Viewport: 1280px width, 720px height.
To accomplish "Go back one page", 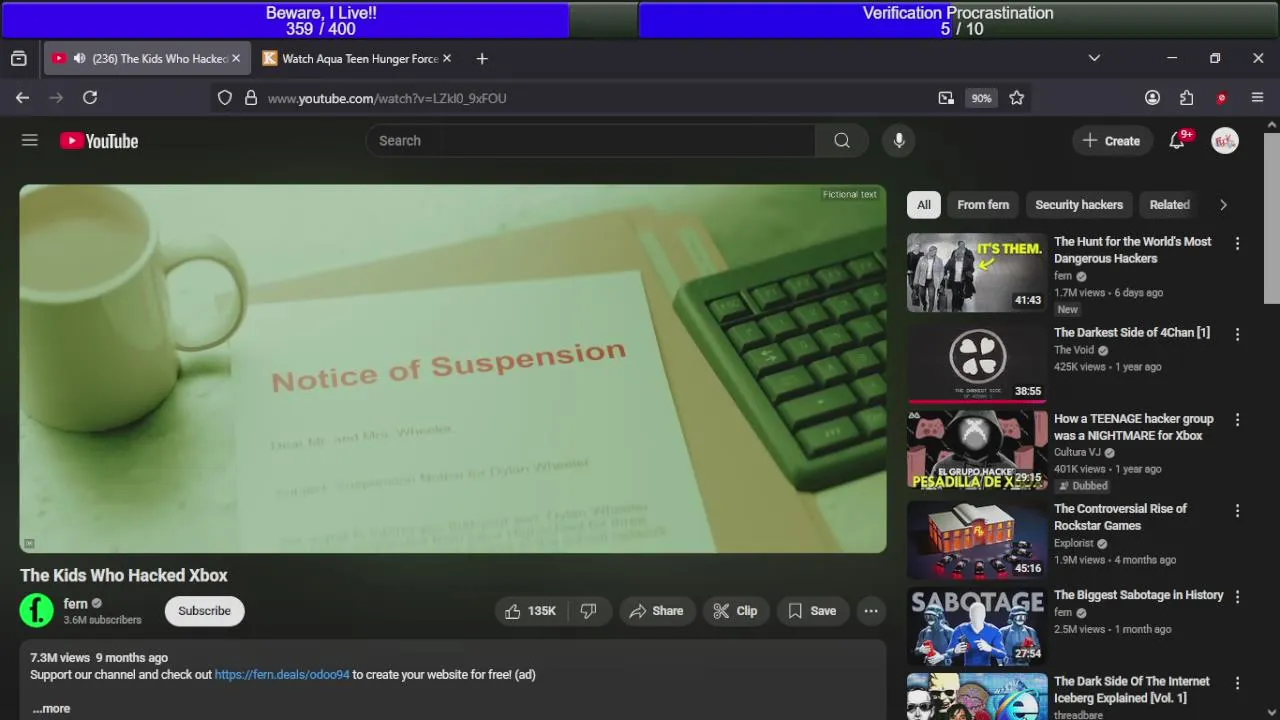I will click(x=22, y=98).
